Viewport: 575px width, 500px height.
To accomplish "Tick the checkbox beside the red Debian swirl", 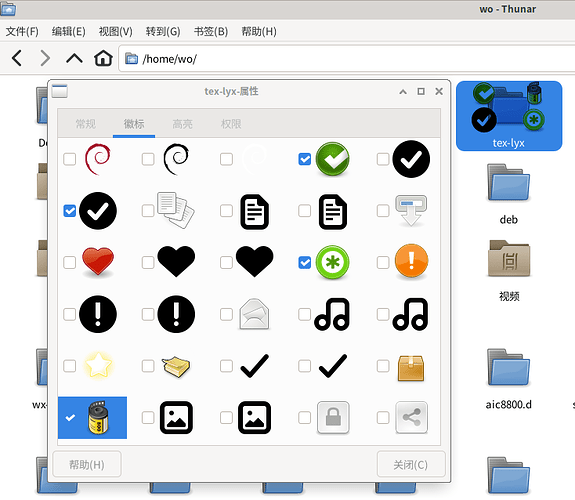I will 69,159.
